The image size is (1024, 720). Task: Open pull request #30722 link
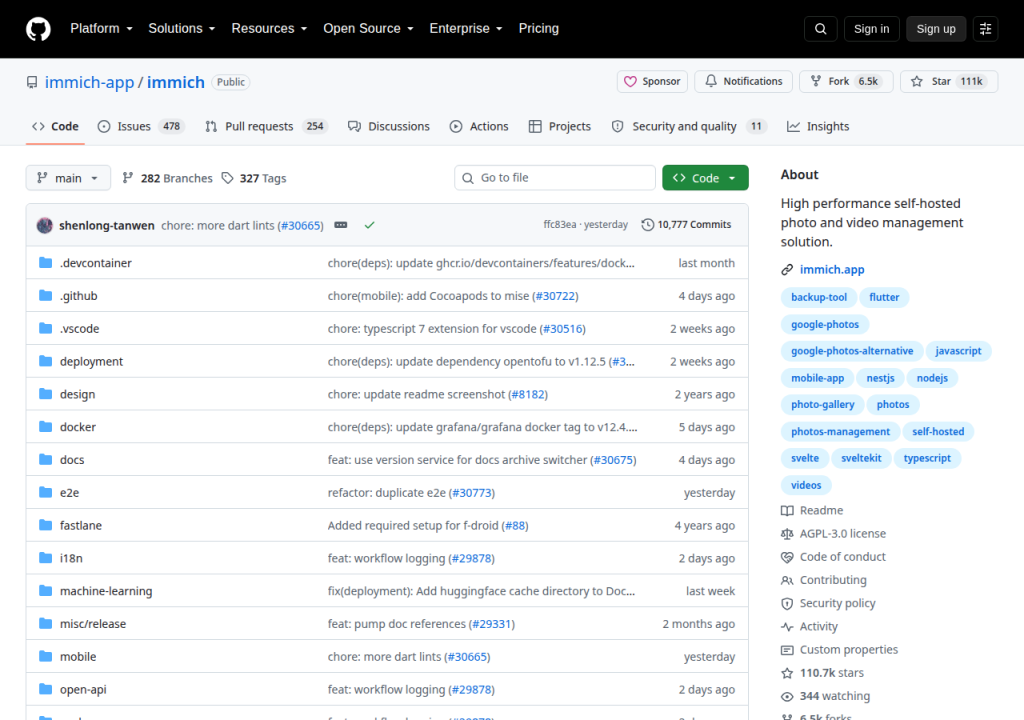555,296
